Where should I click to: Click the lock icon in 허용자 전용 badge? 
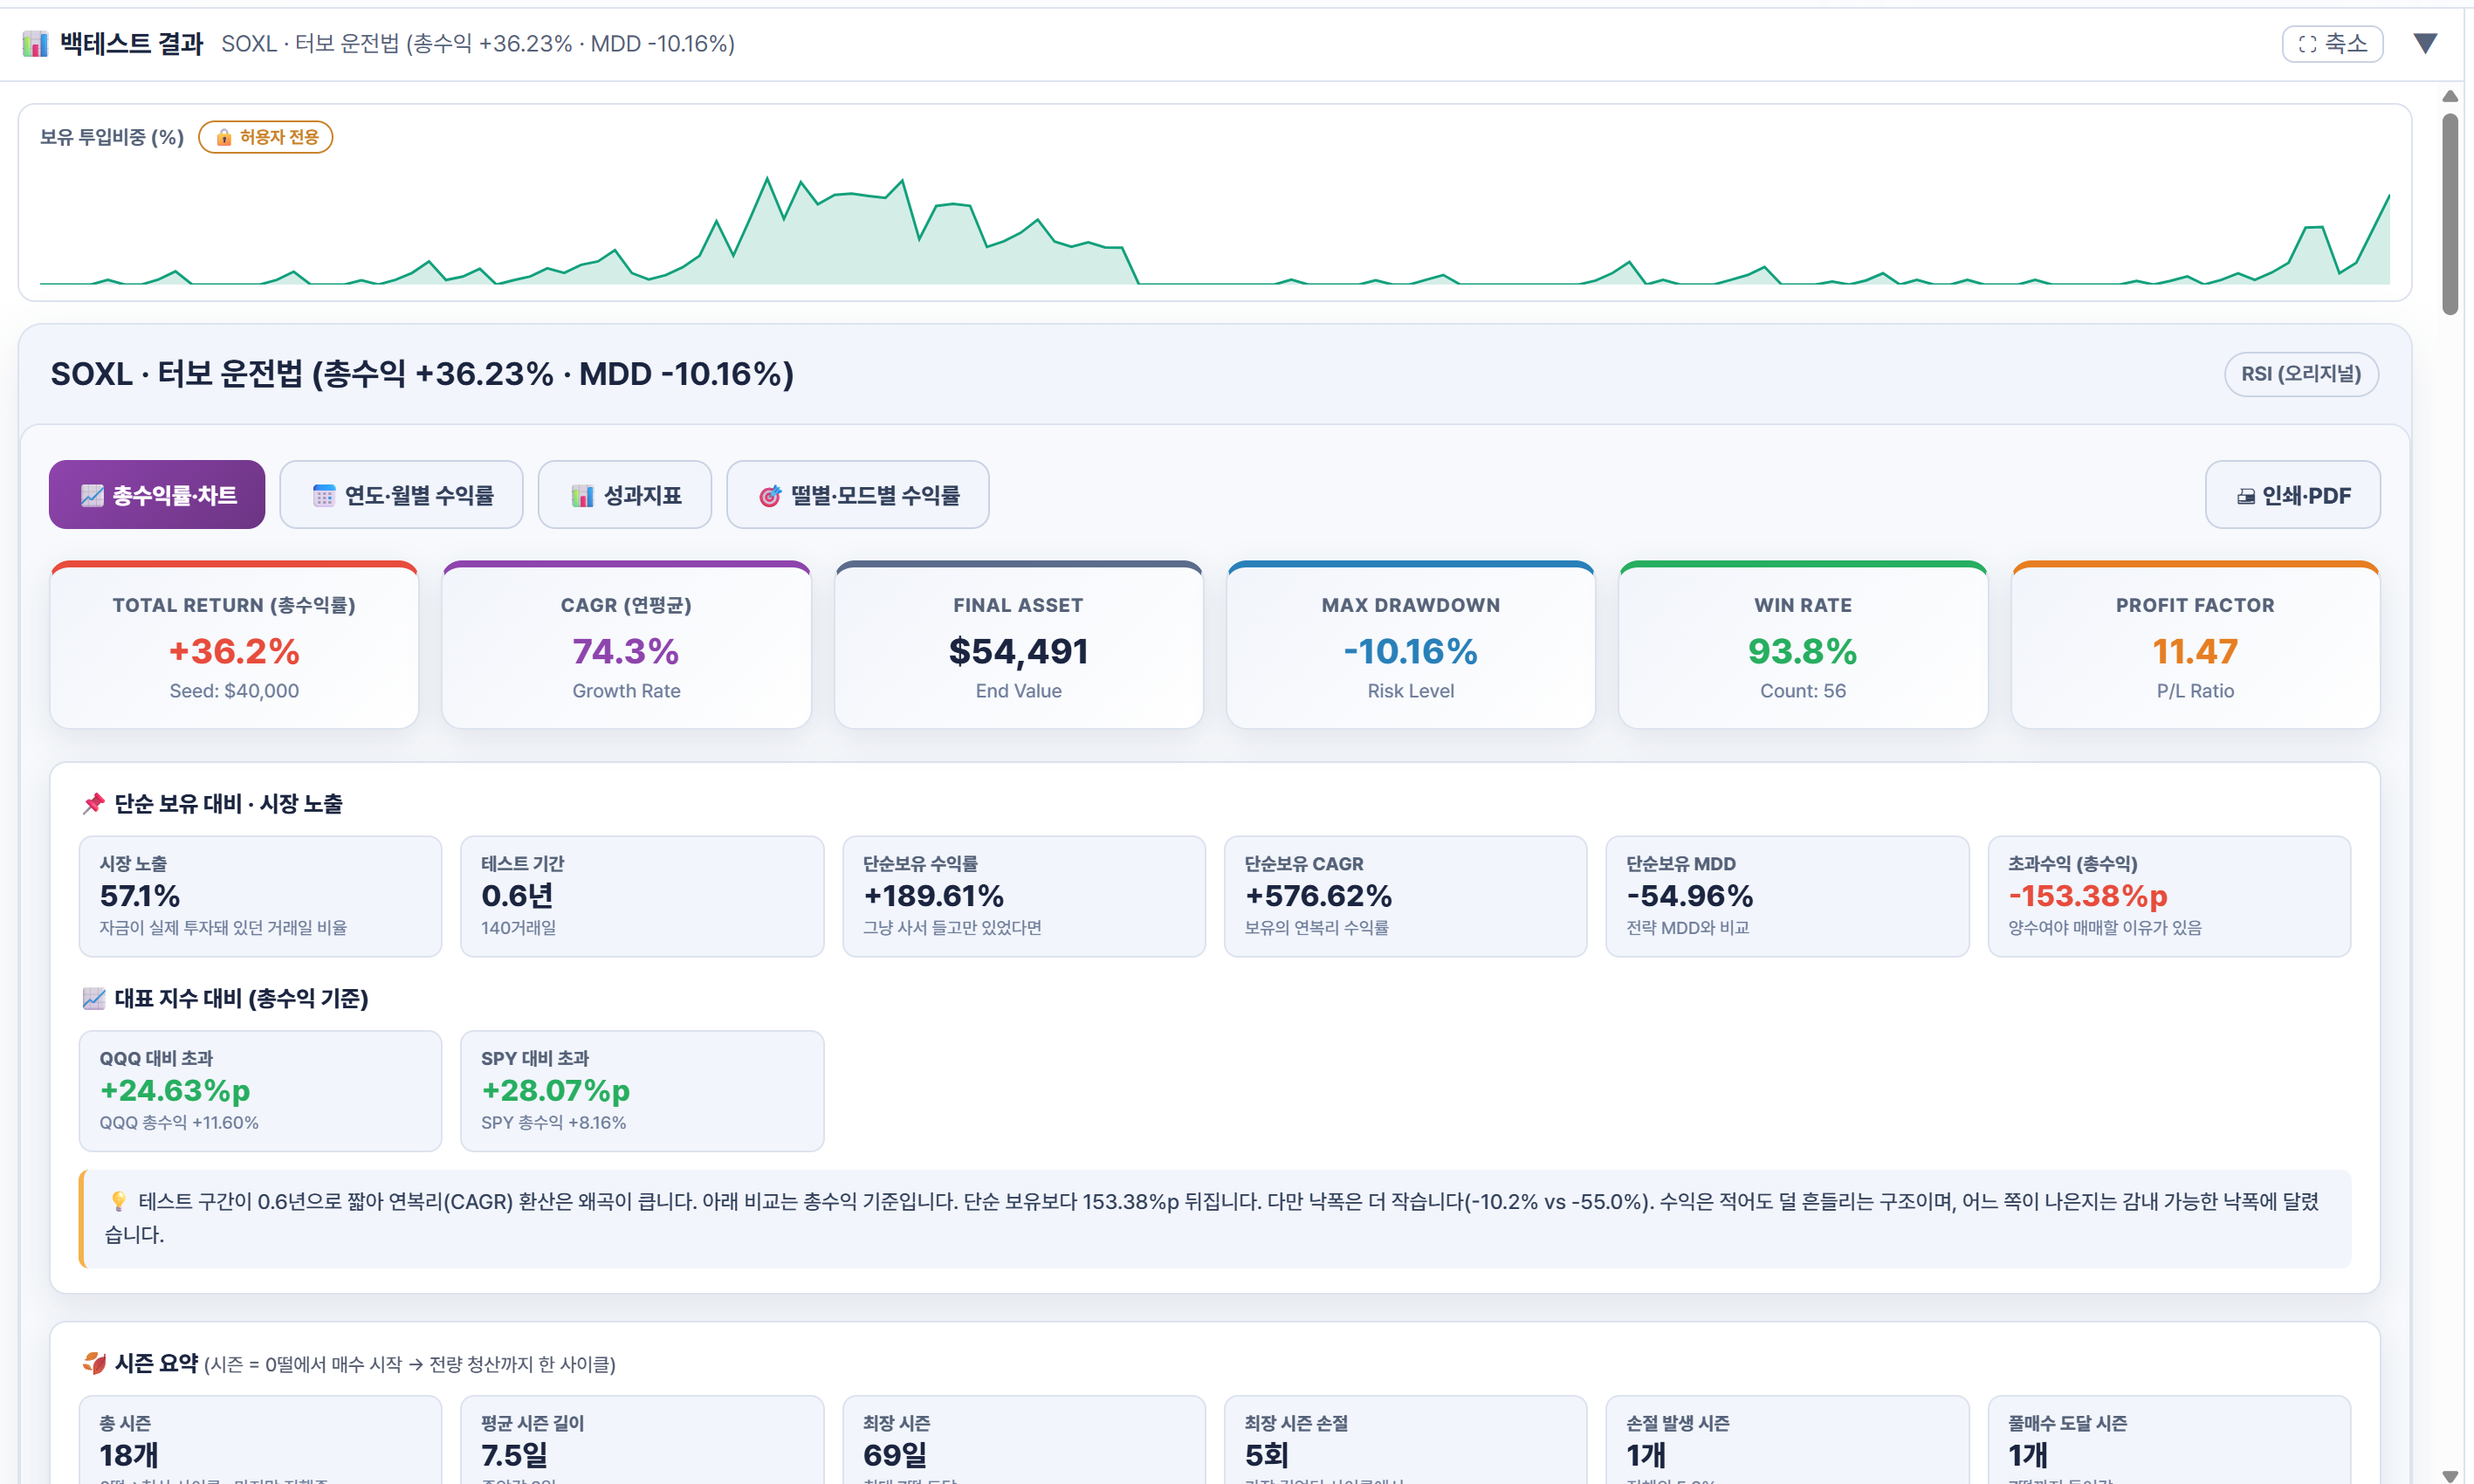click(224, 137)
